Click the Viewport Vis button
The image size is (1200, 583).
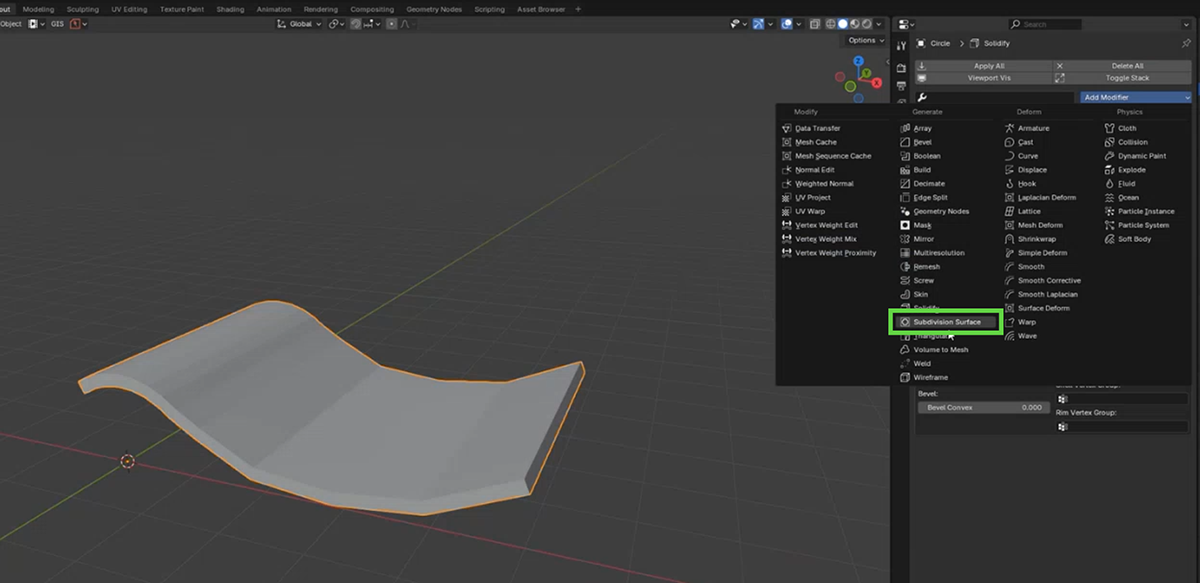coord(983,78)
